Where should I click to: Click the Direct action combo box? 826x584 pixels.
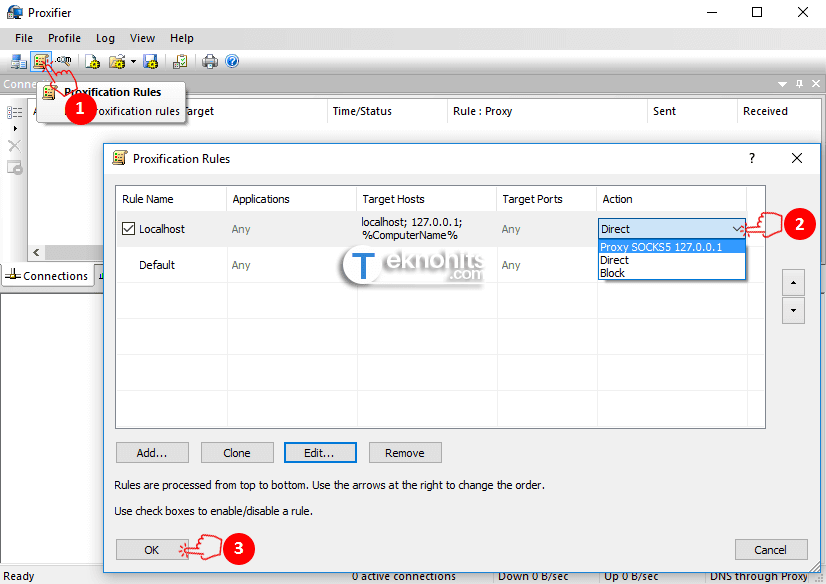(x=672, y=229)
